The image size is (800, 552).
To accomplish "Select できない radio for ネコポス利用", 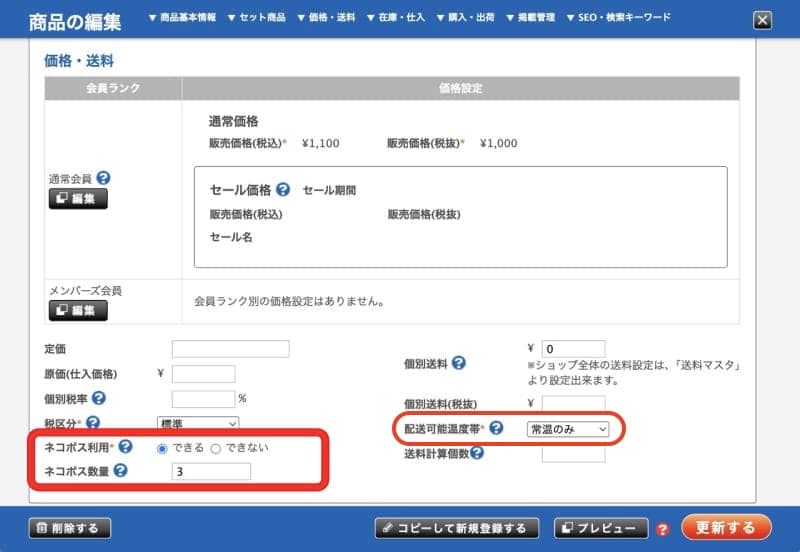I will point(215,448).
